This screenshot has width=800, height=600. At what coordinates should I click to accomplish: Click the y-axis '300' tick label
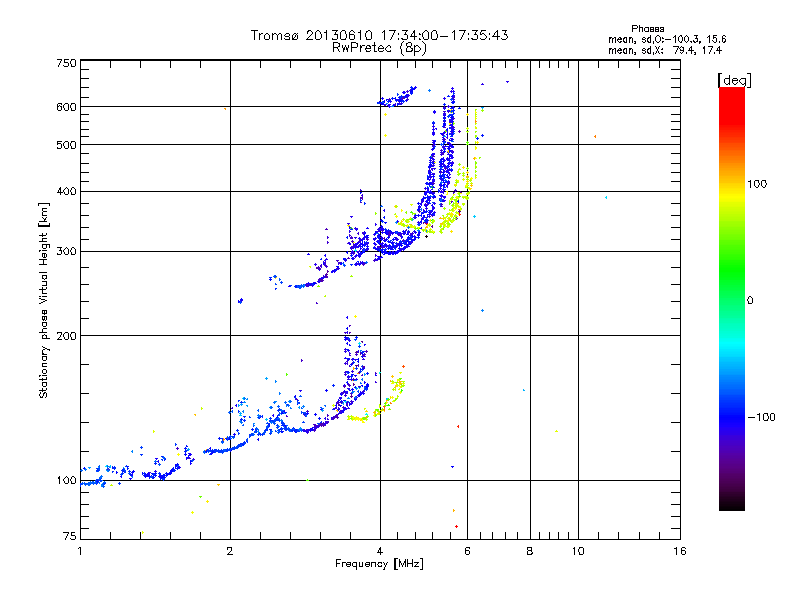(x=66, y=252)
